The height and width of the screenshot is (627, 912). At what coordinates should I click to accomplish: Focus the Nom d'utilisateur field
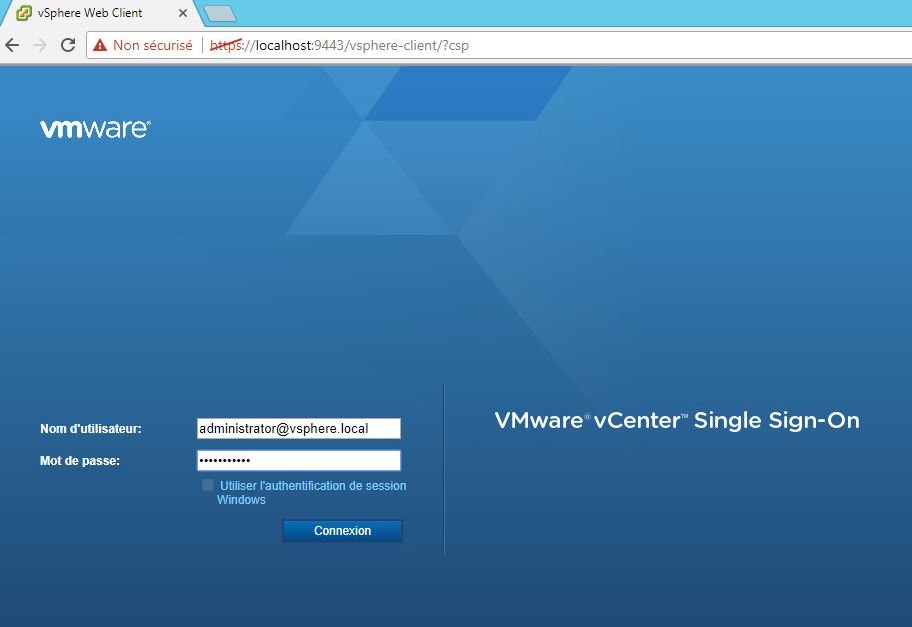click(x=298, y=429)
